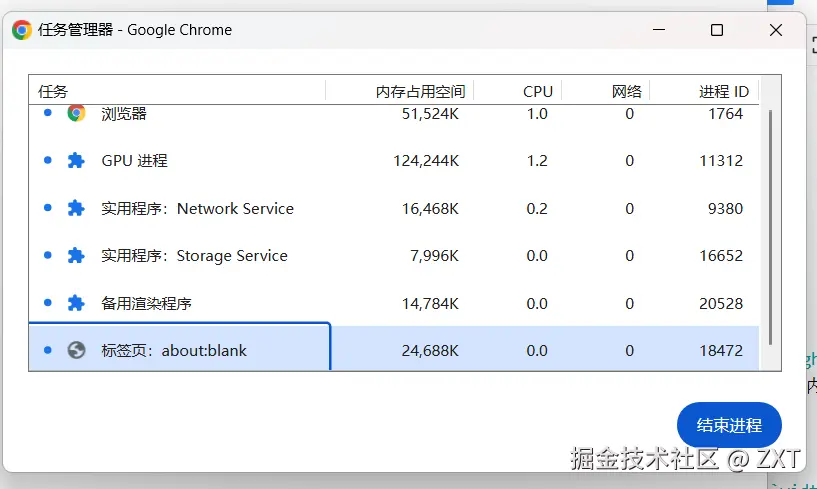Click memory value 51,524K
The width and height of the screenshot is (817, 489).
point(430,114)
